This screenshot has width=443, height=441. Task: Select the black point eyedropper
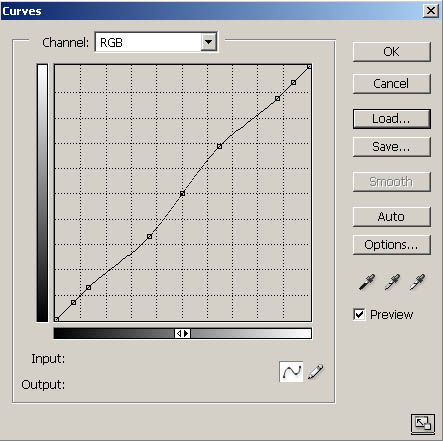[367, 282]
